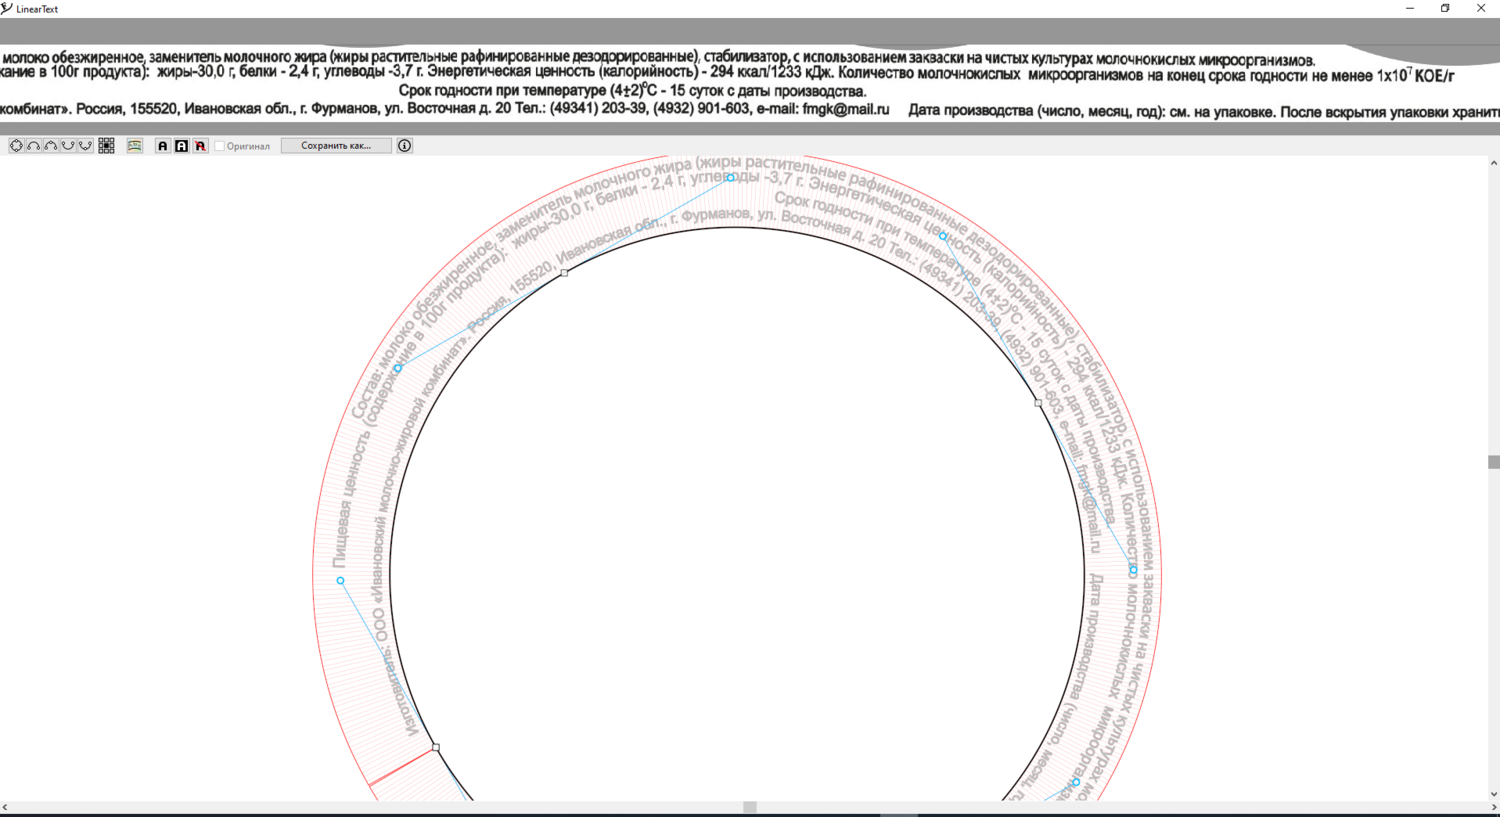
Task: Click the LinearText app icon in title bar
Action: (7, 8)
